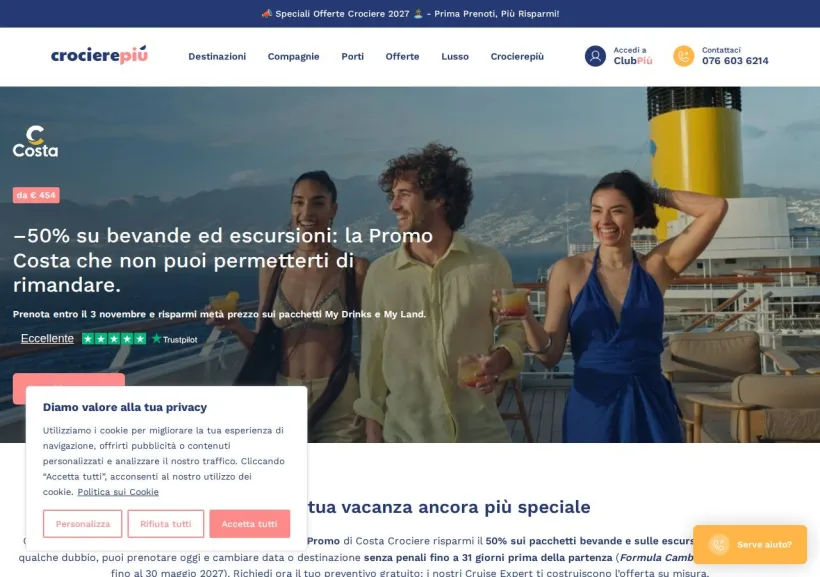Screen dimensions: 820x577
Task: Click Accedi a ClubPiù link
Action: point(633,56)
